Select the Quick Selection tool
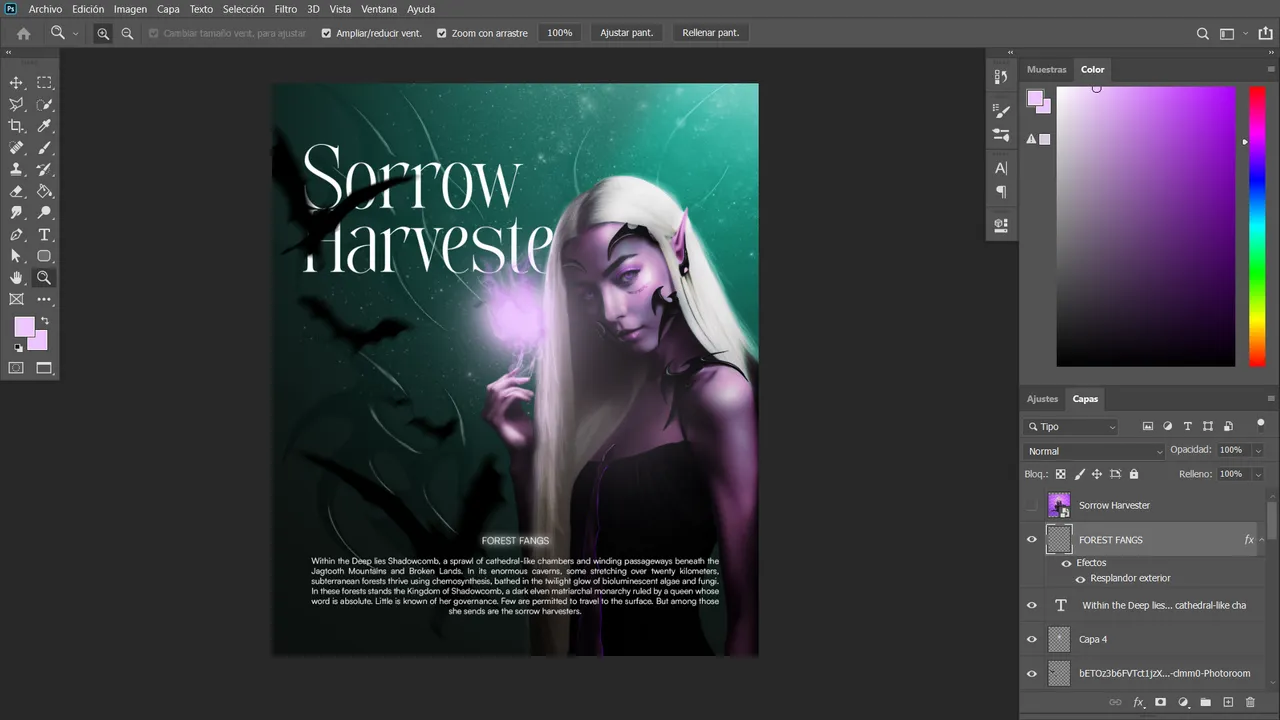This screenshot has height=720, width=1280. coord(44,104)
